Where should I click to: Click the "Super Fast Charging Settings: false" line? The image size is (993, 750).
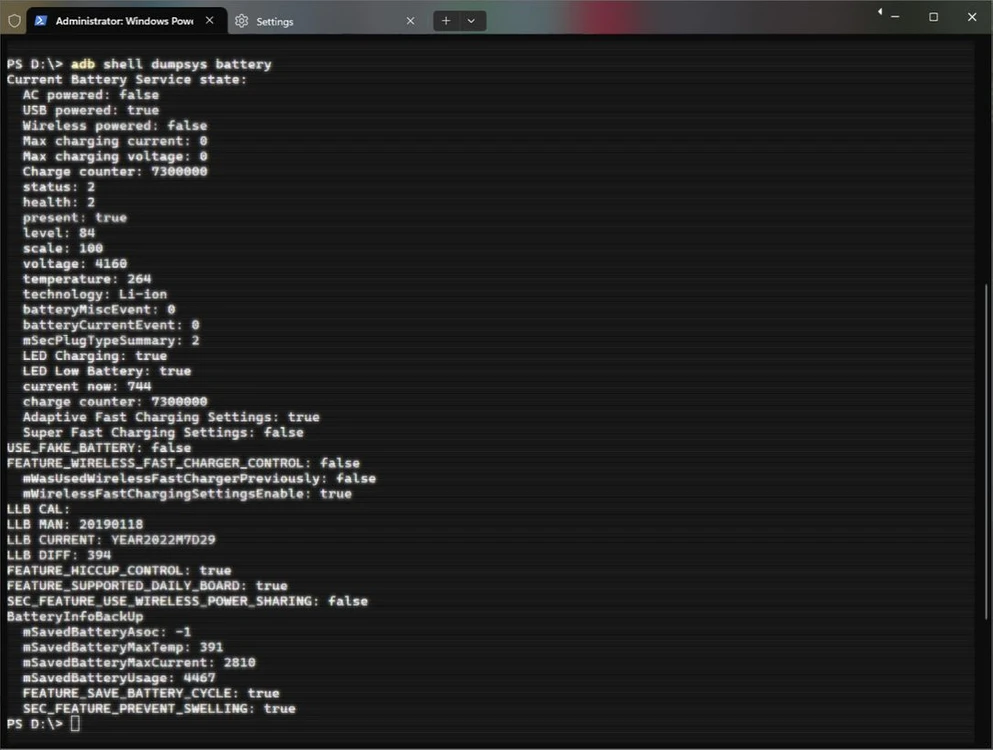tap(163, 433)
